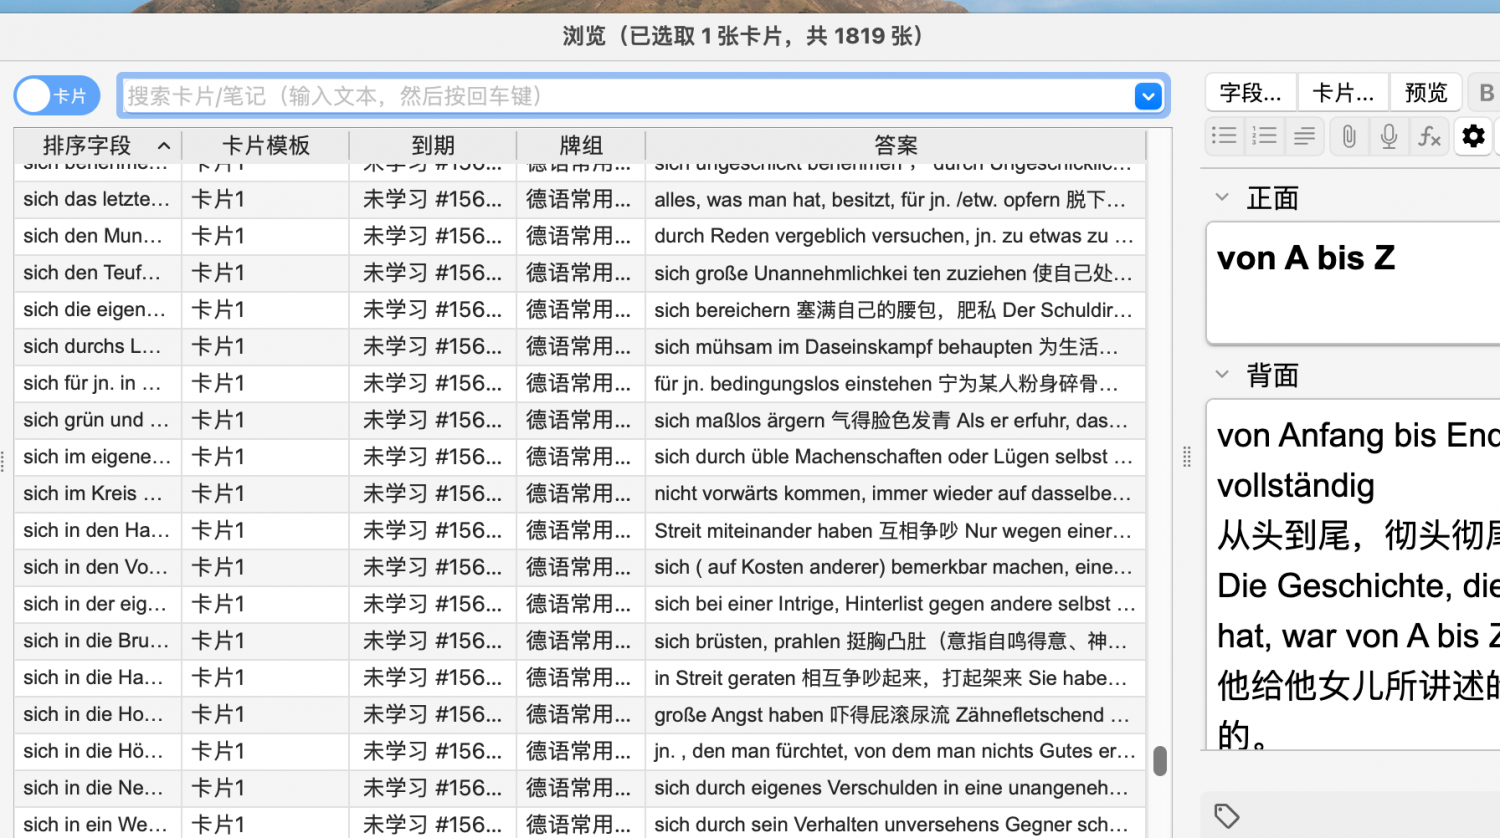The height and width of the screenshot is (838, 1500).
Task: Click the card list vertical scrollbar
Action: click(x=1160, y=761)
